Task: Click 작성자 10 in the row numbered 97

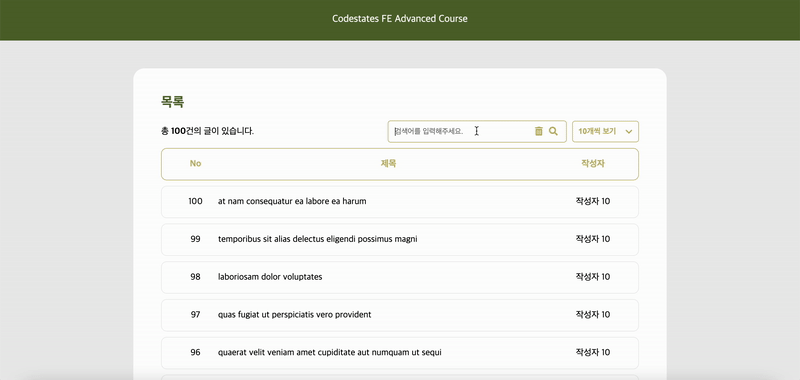Action: pos(593,315)
